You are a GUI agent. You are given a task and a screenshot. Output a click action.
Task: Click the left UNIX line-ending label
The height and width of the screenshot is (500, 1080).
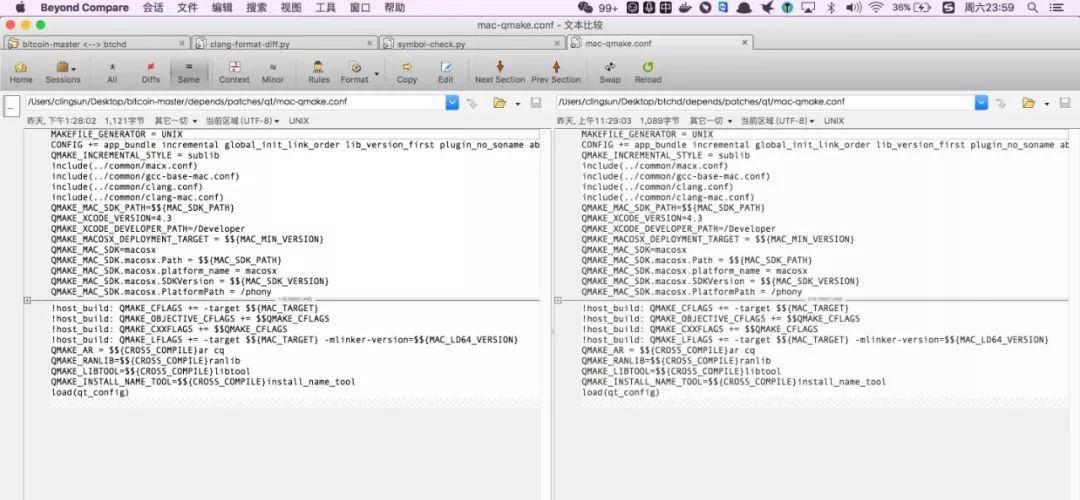[x=299, y=121]
